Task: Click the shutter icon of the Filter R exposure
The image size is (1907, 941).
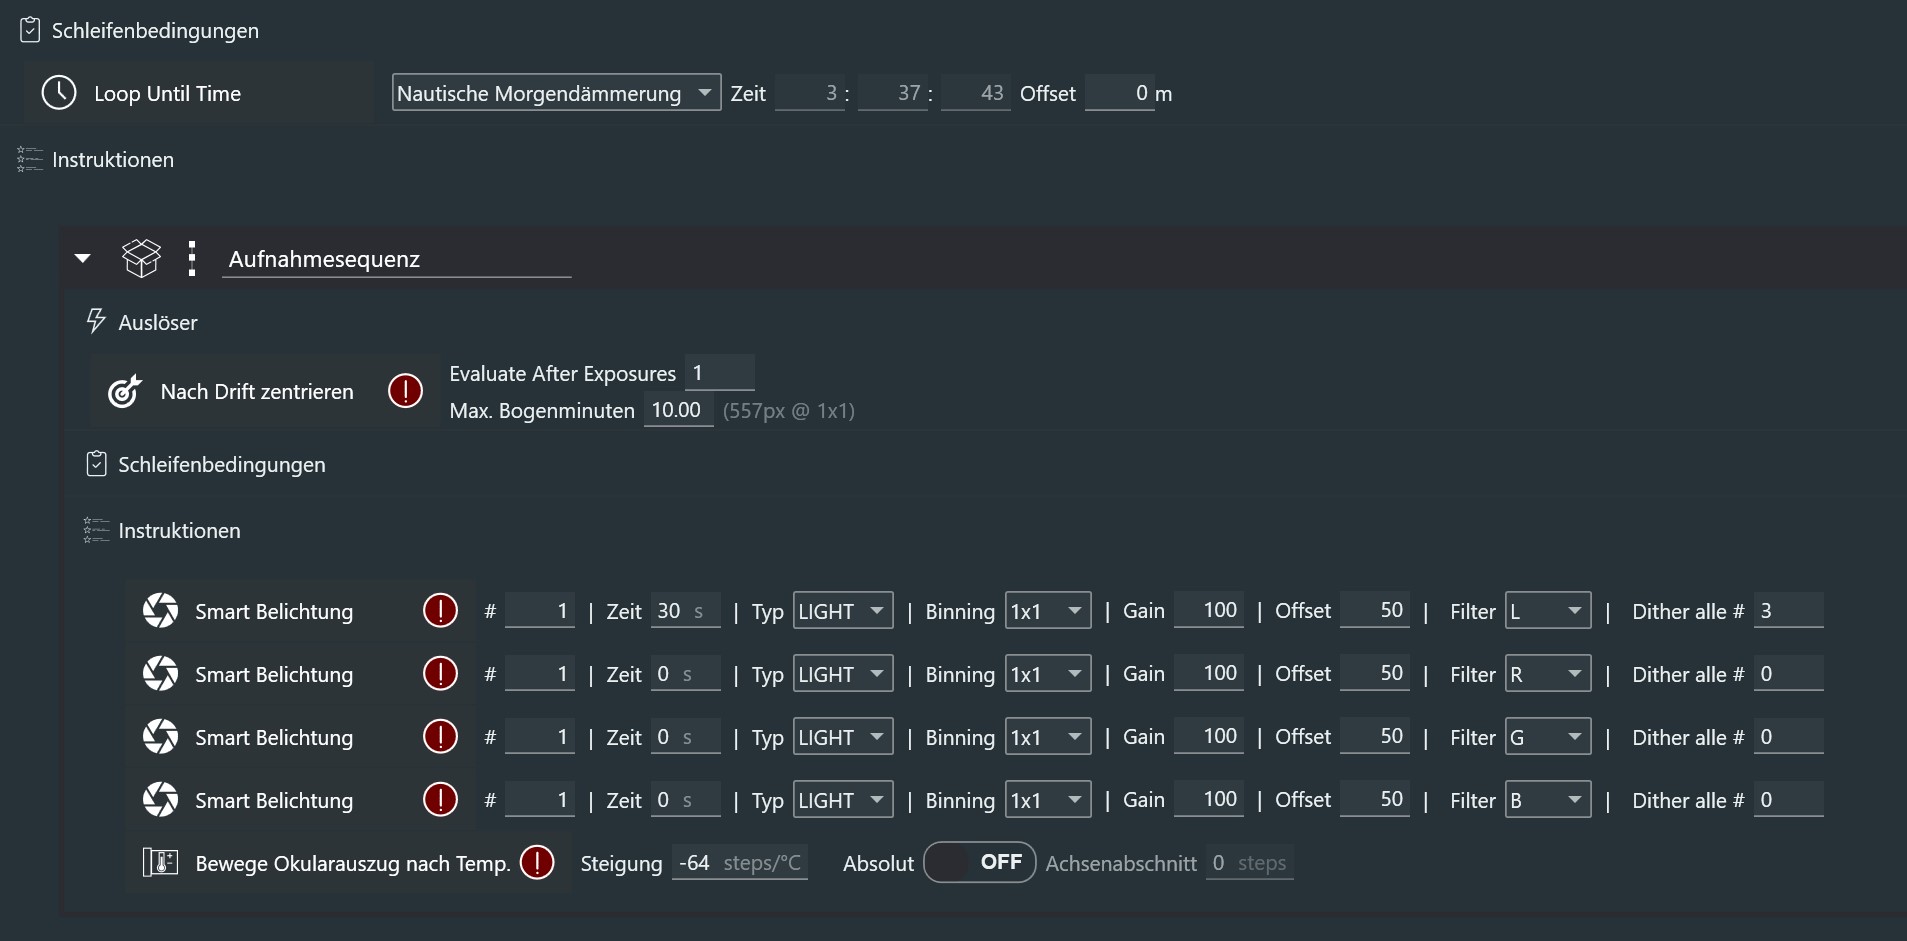Action: pyautogui.click(x=160, y=673)
